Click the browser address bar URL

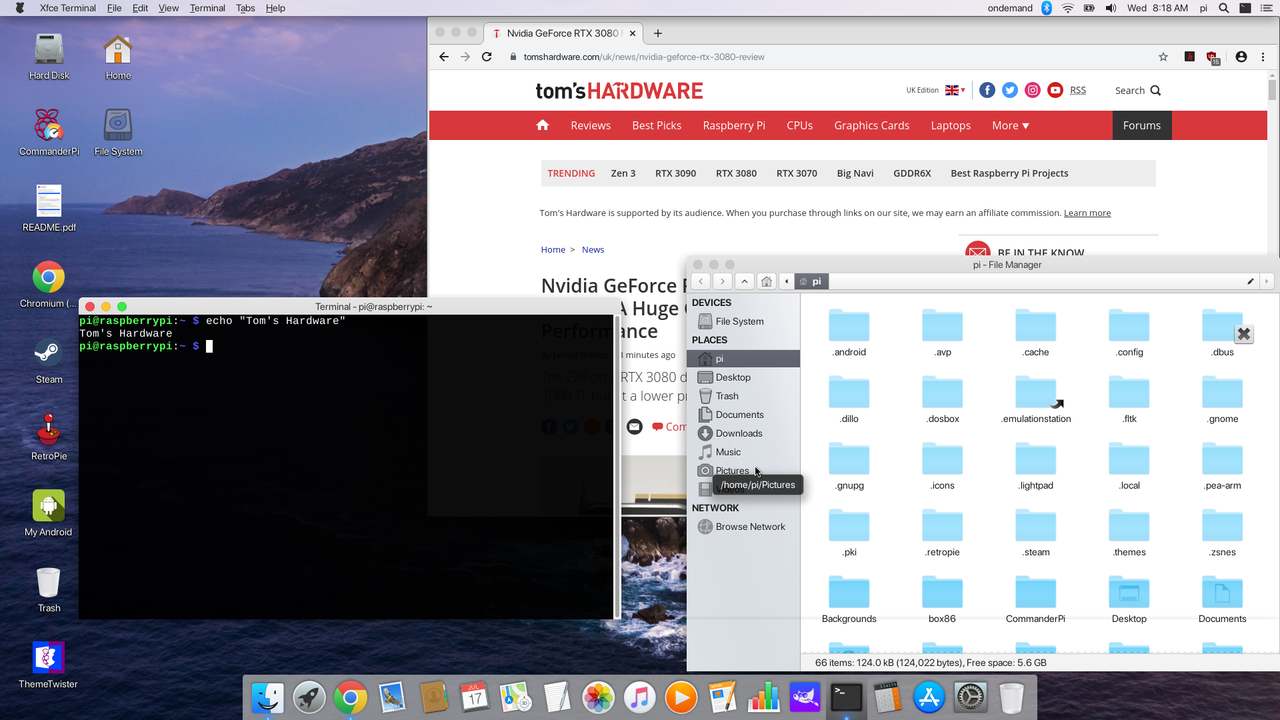pos(644,57)
